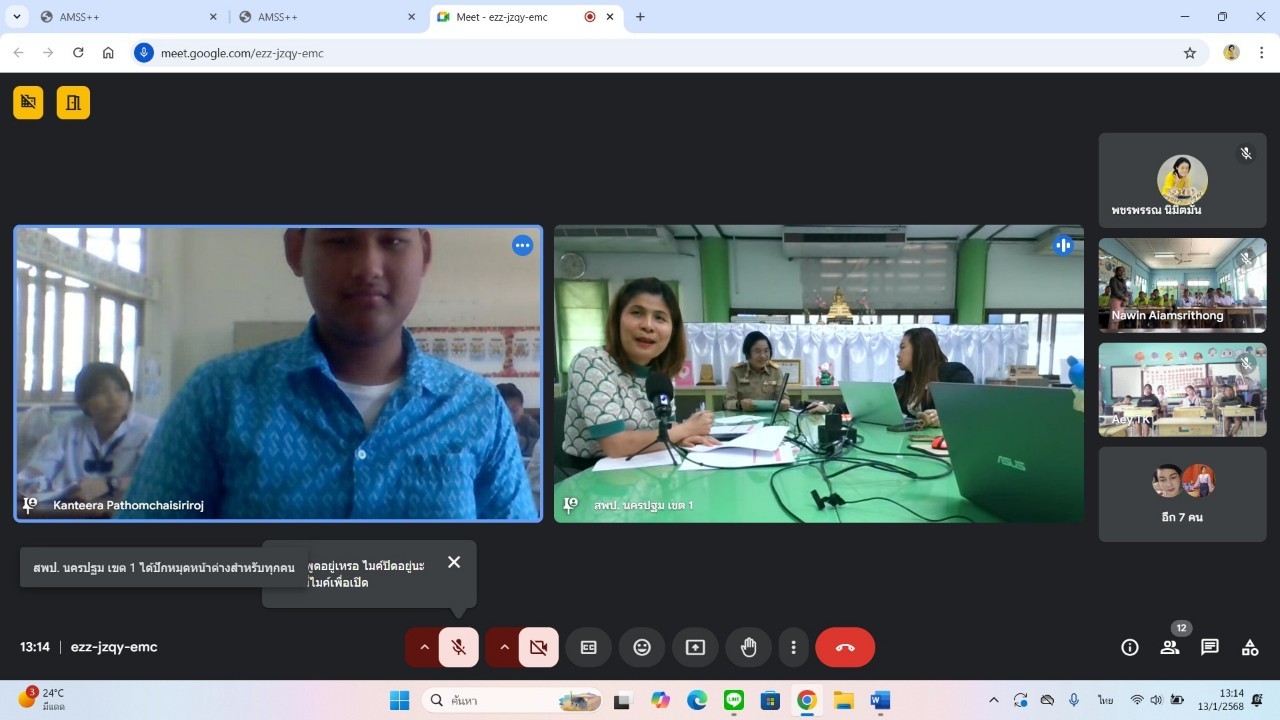Expand video settings arrow beside camera
This screenshot has width=1280, height=720.
click(504, 647)
